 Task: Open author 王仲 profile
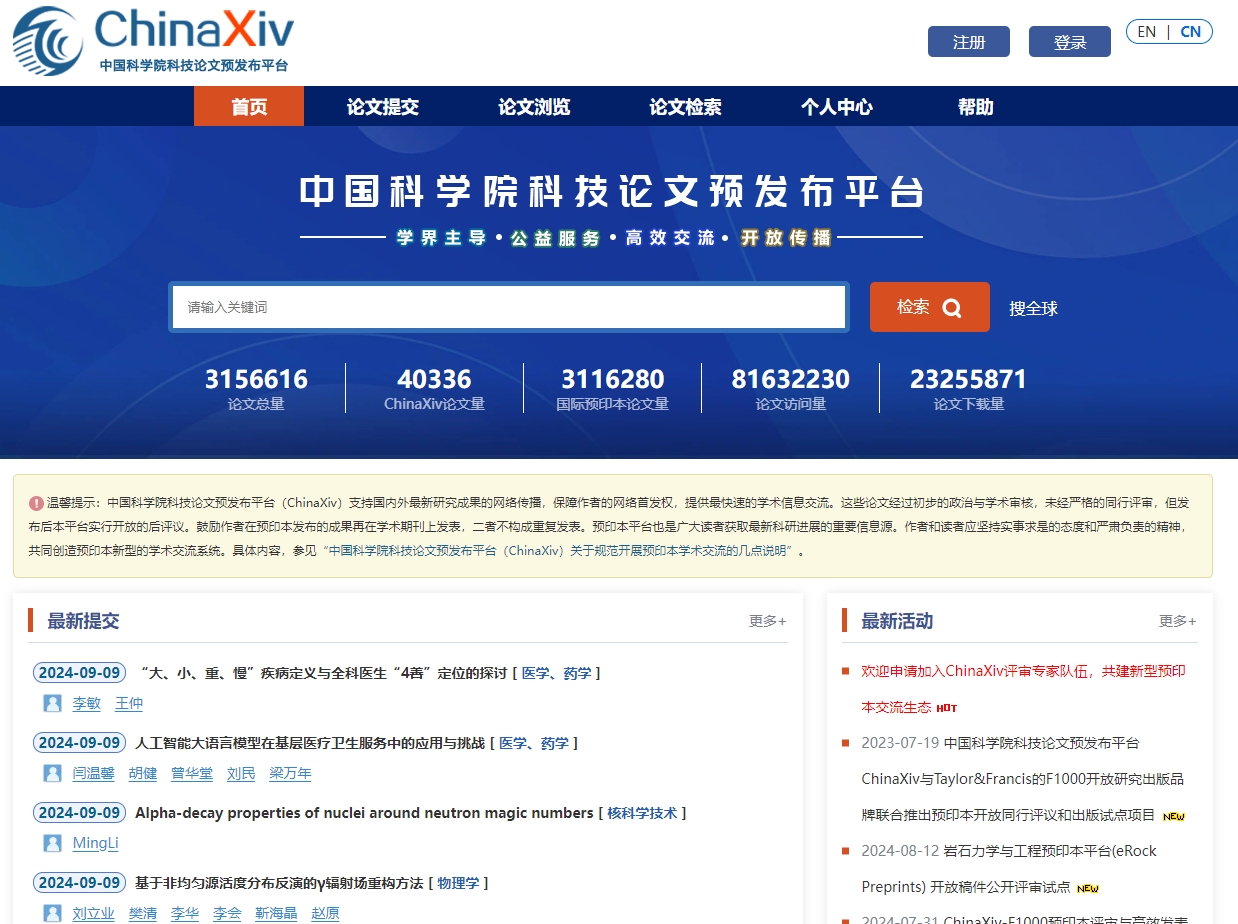pyautogui.click(x=129, y=704)
